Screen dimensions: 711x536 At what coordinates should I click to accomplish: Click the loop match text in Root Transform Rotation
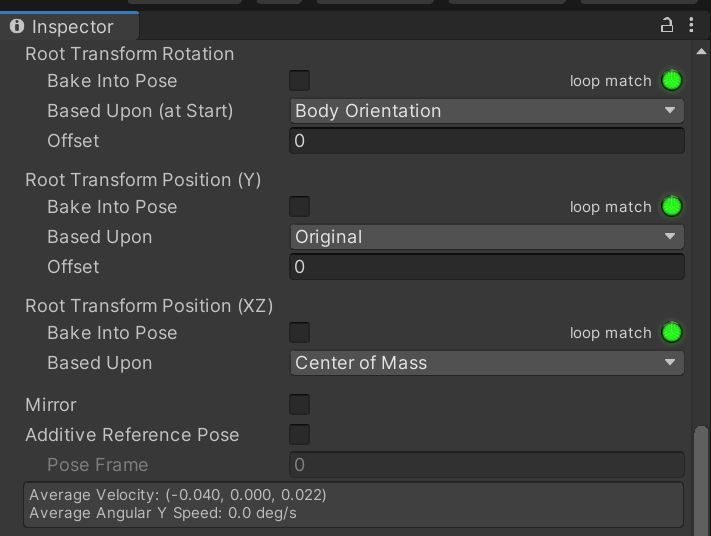610,81
